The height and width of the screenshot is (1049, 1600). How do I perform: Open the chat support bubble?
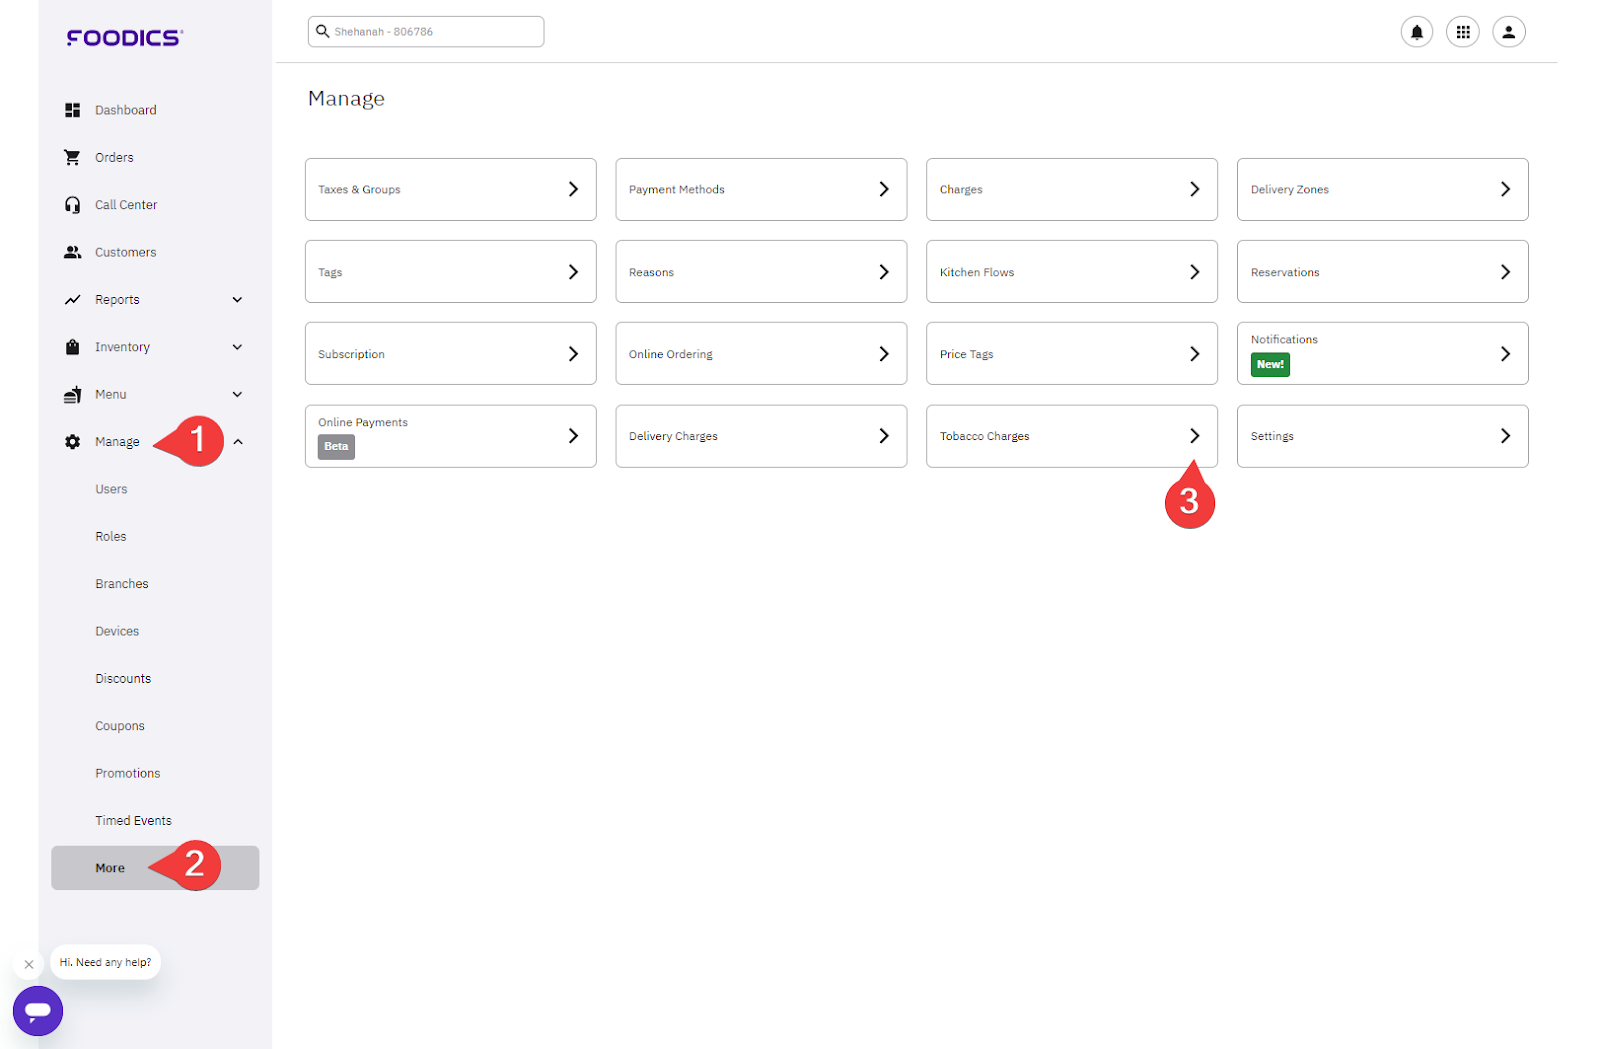[x=38, y=1011]
